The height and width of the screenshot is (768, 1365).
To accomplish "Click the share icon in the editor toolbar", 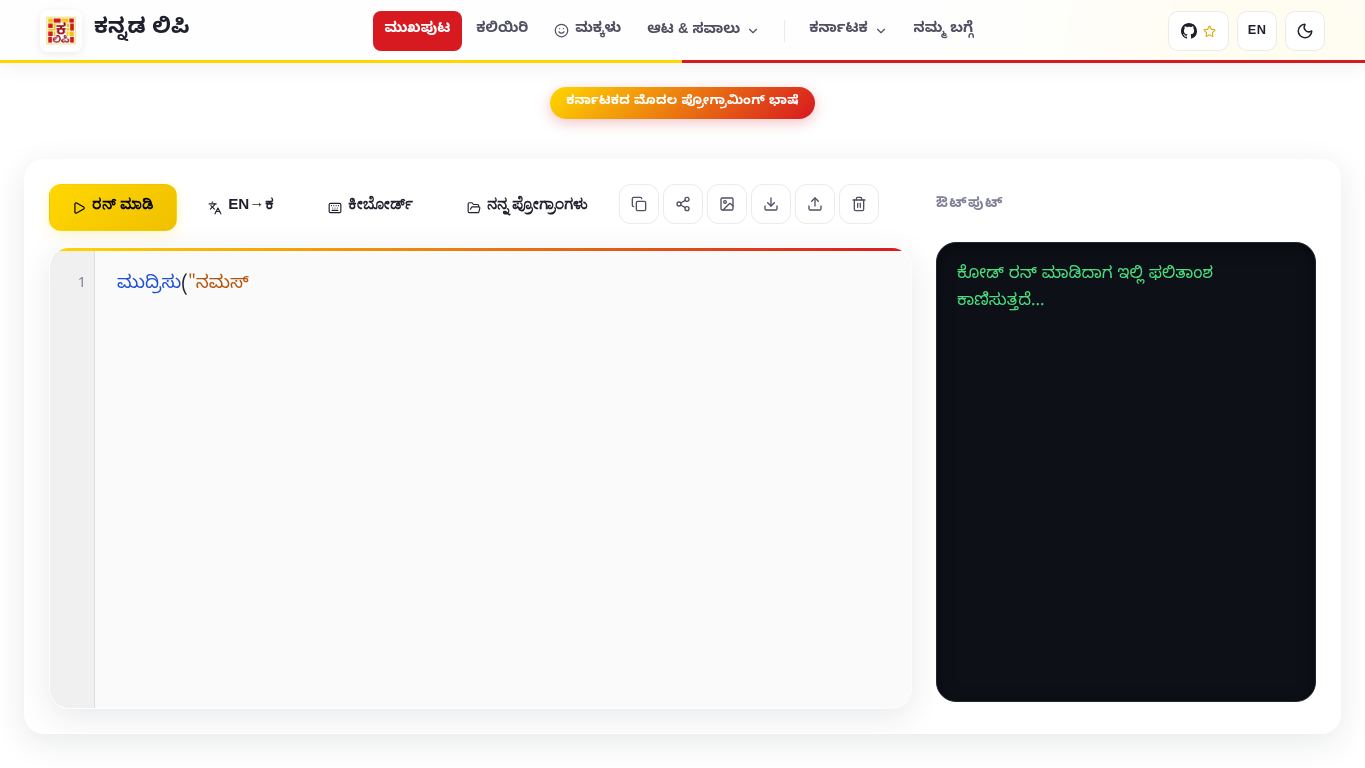I will 683,204.
